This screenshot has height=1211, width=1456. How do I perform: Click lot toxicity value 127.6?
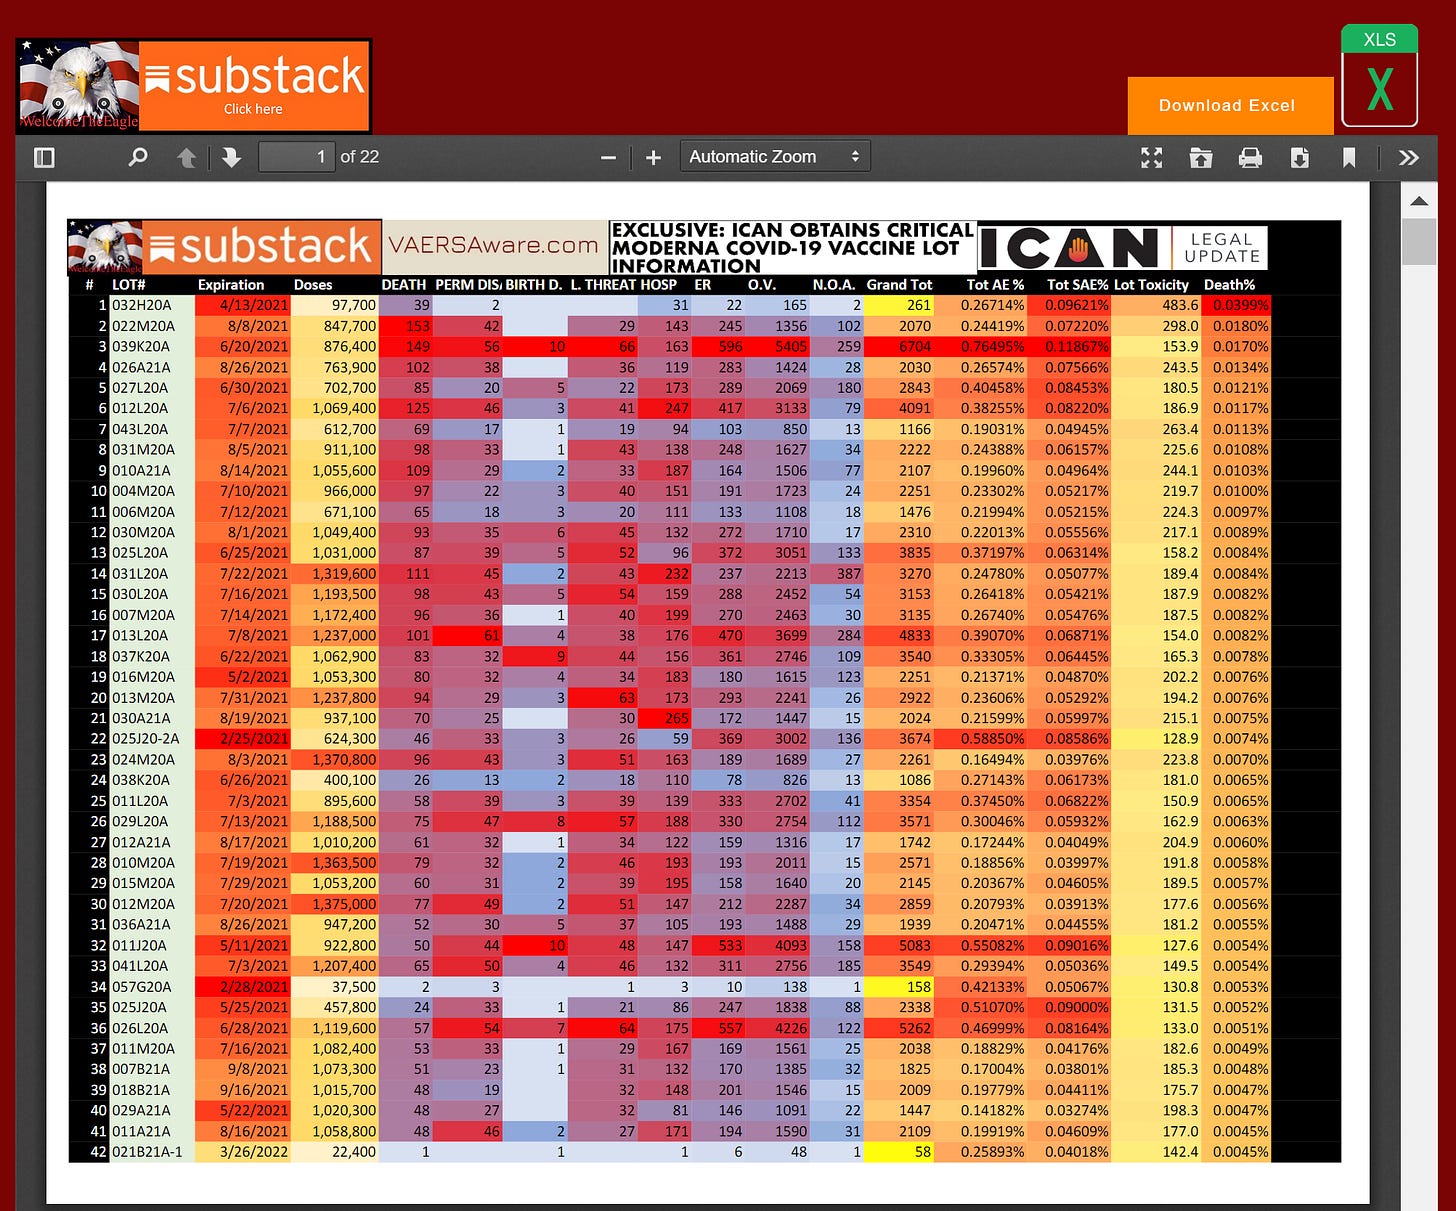[1180, 946]
